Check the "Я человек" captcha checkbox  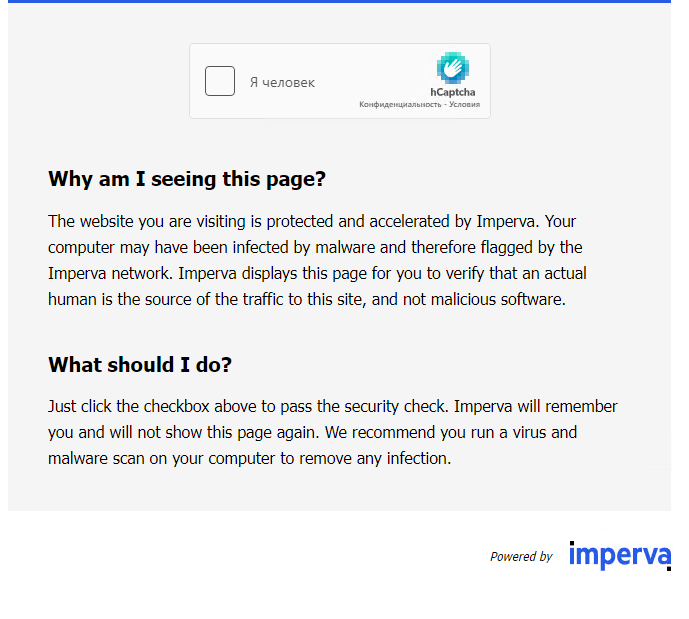click(220, 81)
